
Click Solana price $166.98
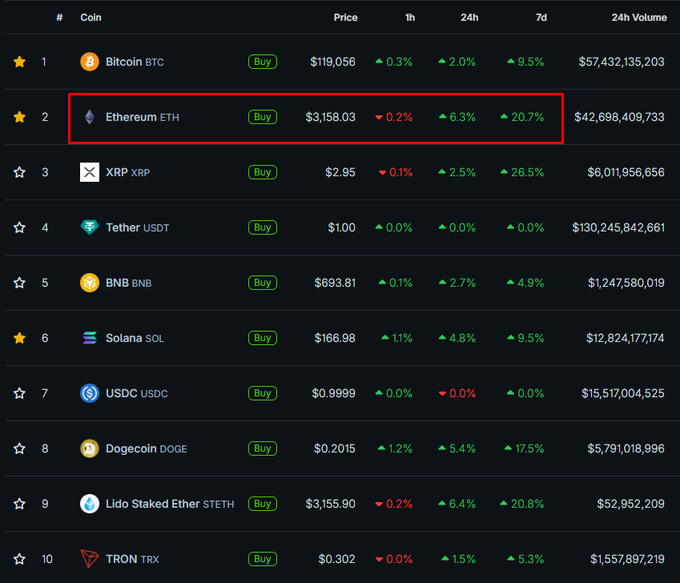click(335, 338)
